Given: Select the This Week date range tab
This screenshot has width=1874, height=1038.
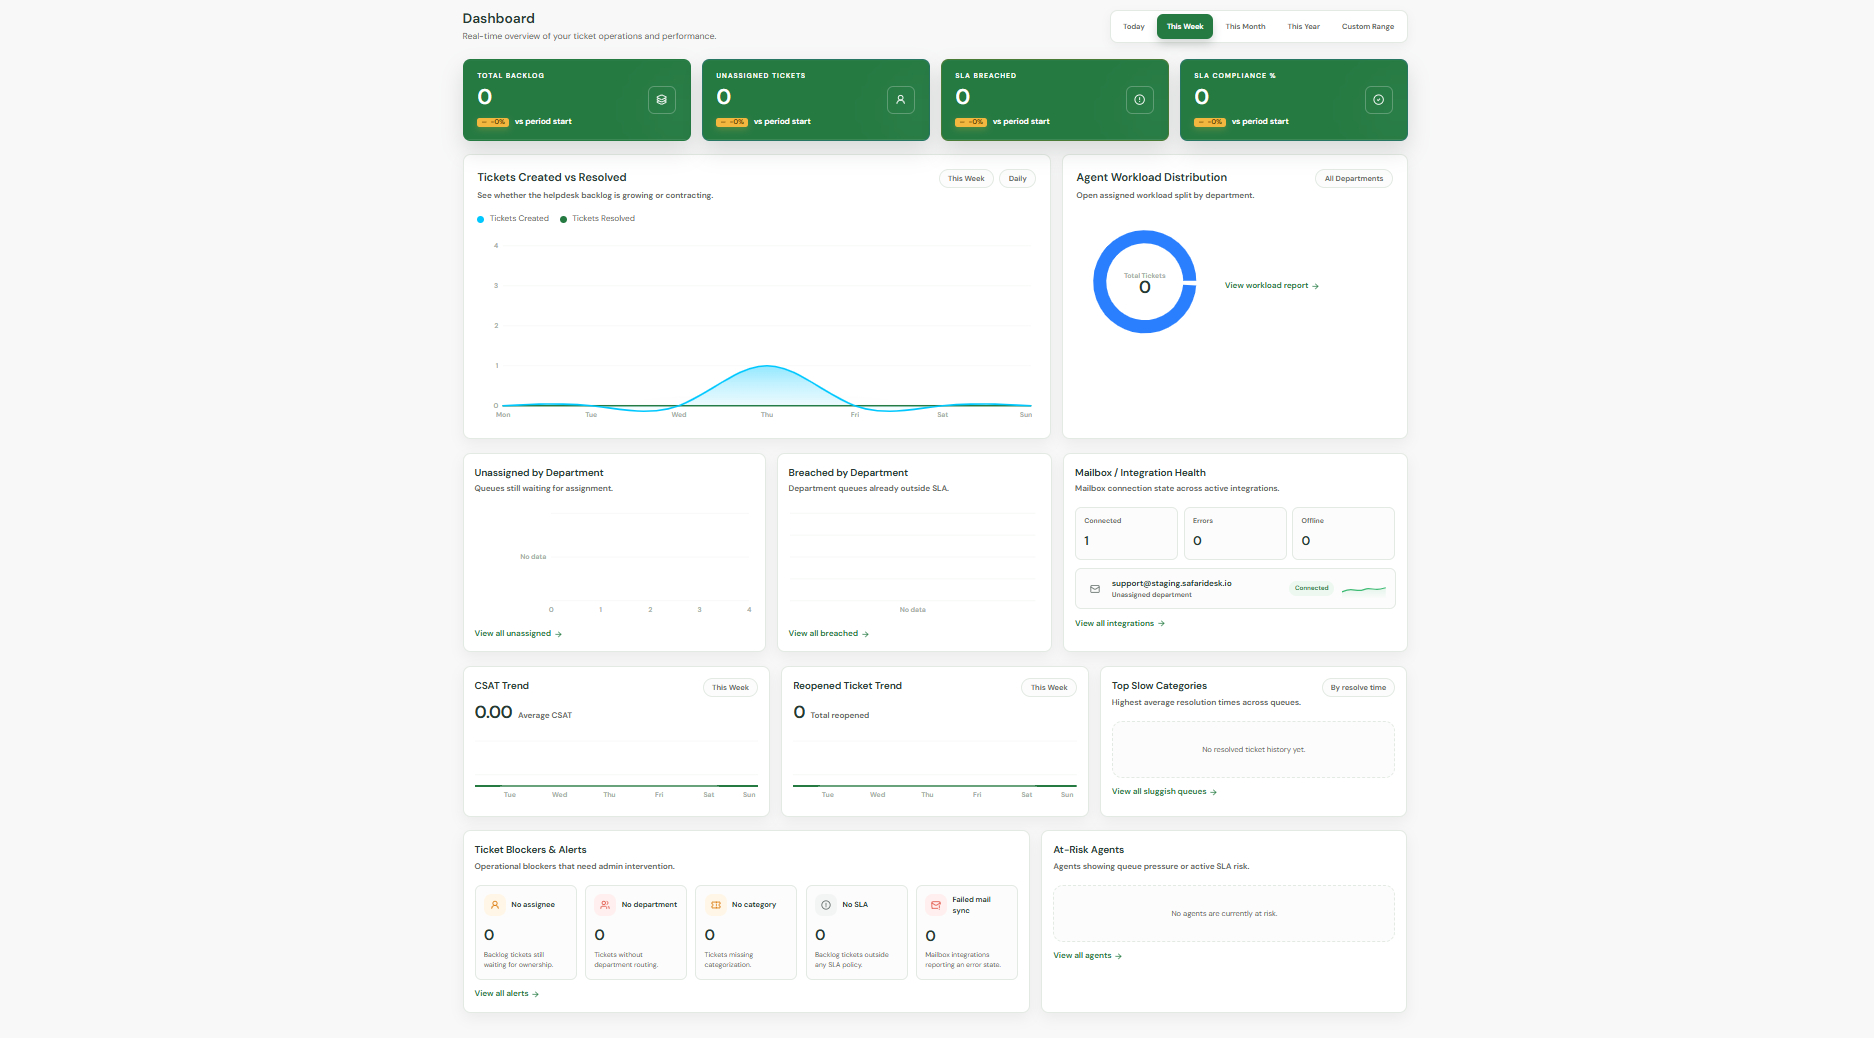Looking at the screenshot, I should tap(1185, 27).
